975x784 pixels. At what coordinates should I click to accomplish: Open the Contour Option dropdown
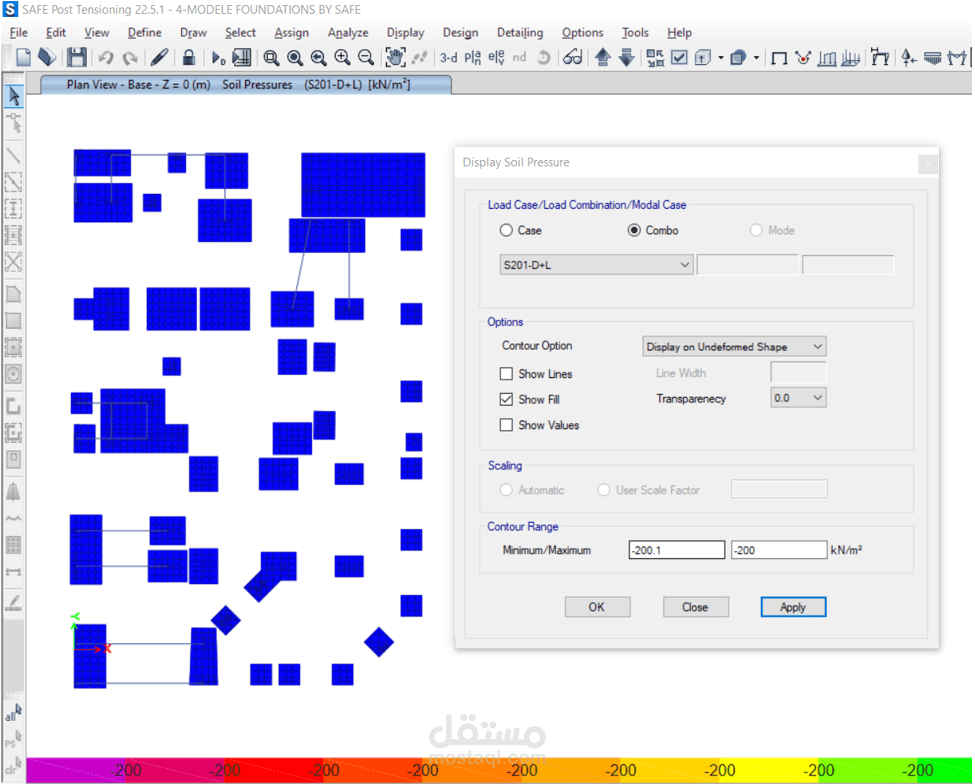point(734,346)
